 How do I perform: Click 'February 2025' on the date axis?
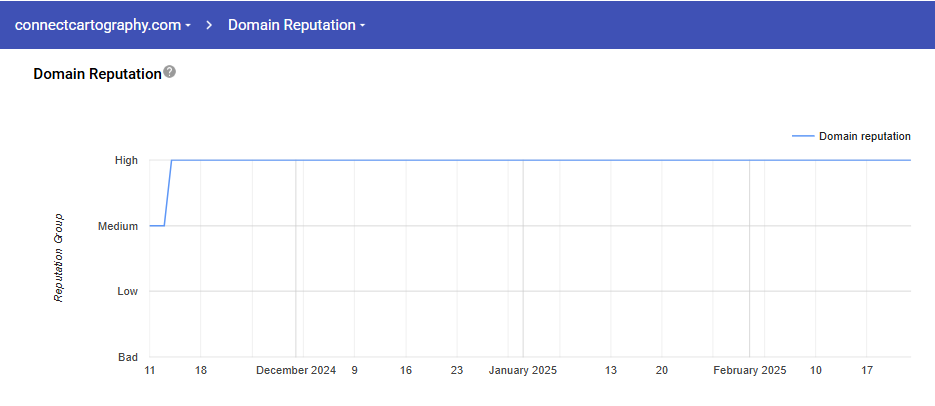click(749, 370)
